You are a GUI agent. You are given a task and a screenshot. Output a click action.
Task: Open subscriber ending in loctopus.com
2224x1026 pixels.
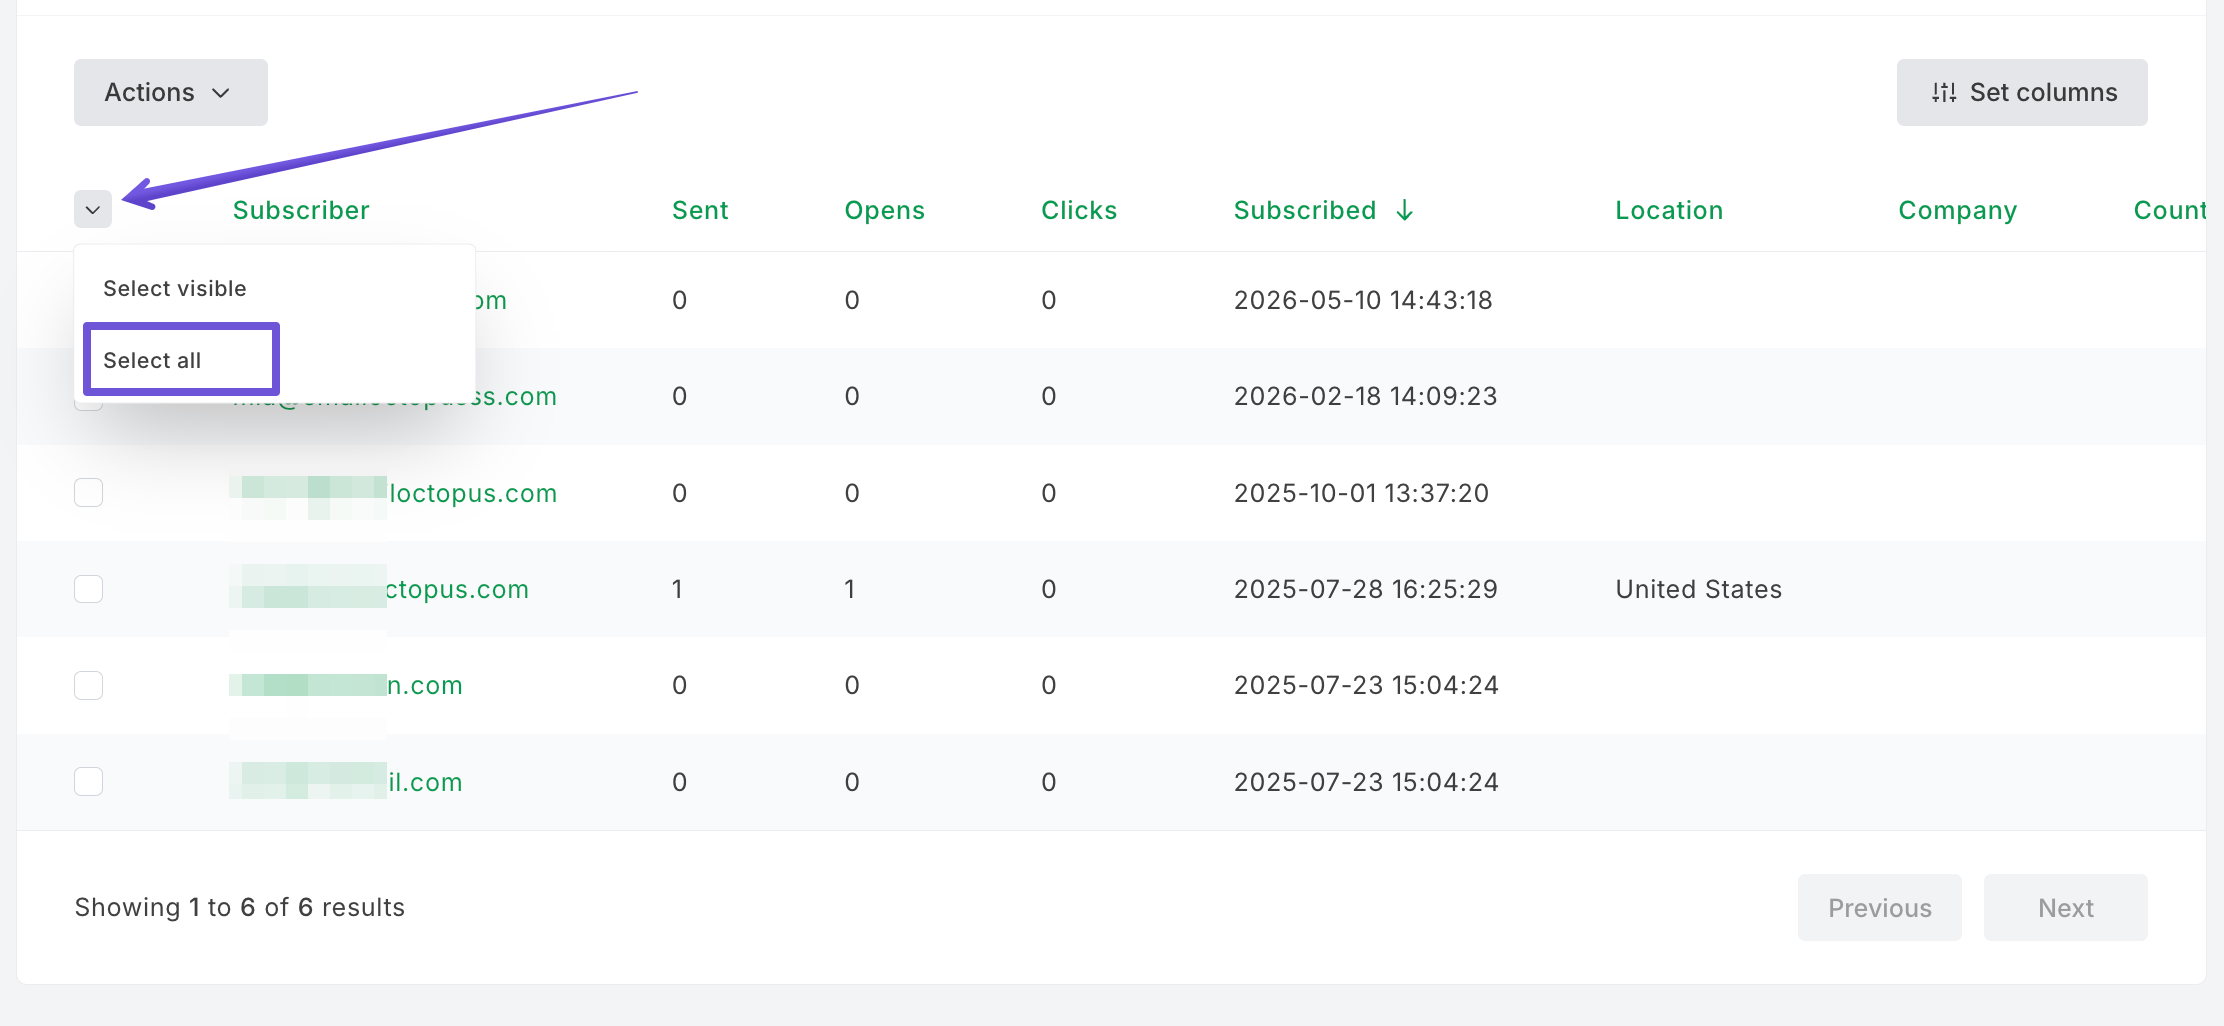[x=393, y=493]
